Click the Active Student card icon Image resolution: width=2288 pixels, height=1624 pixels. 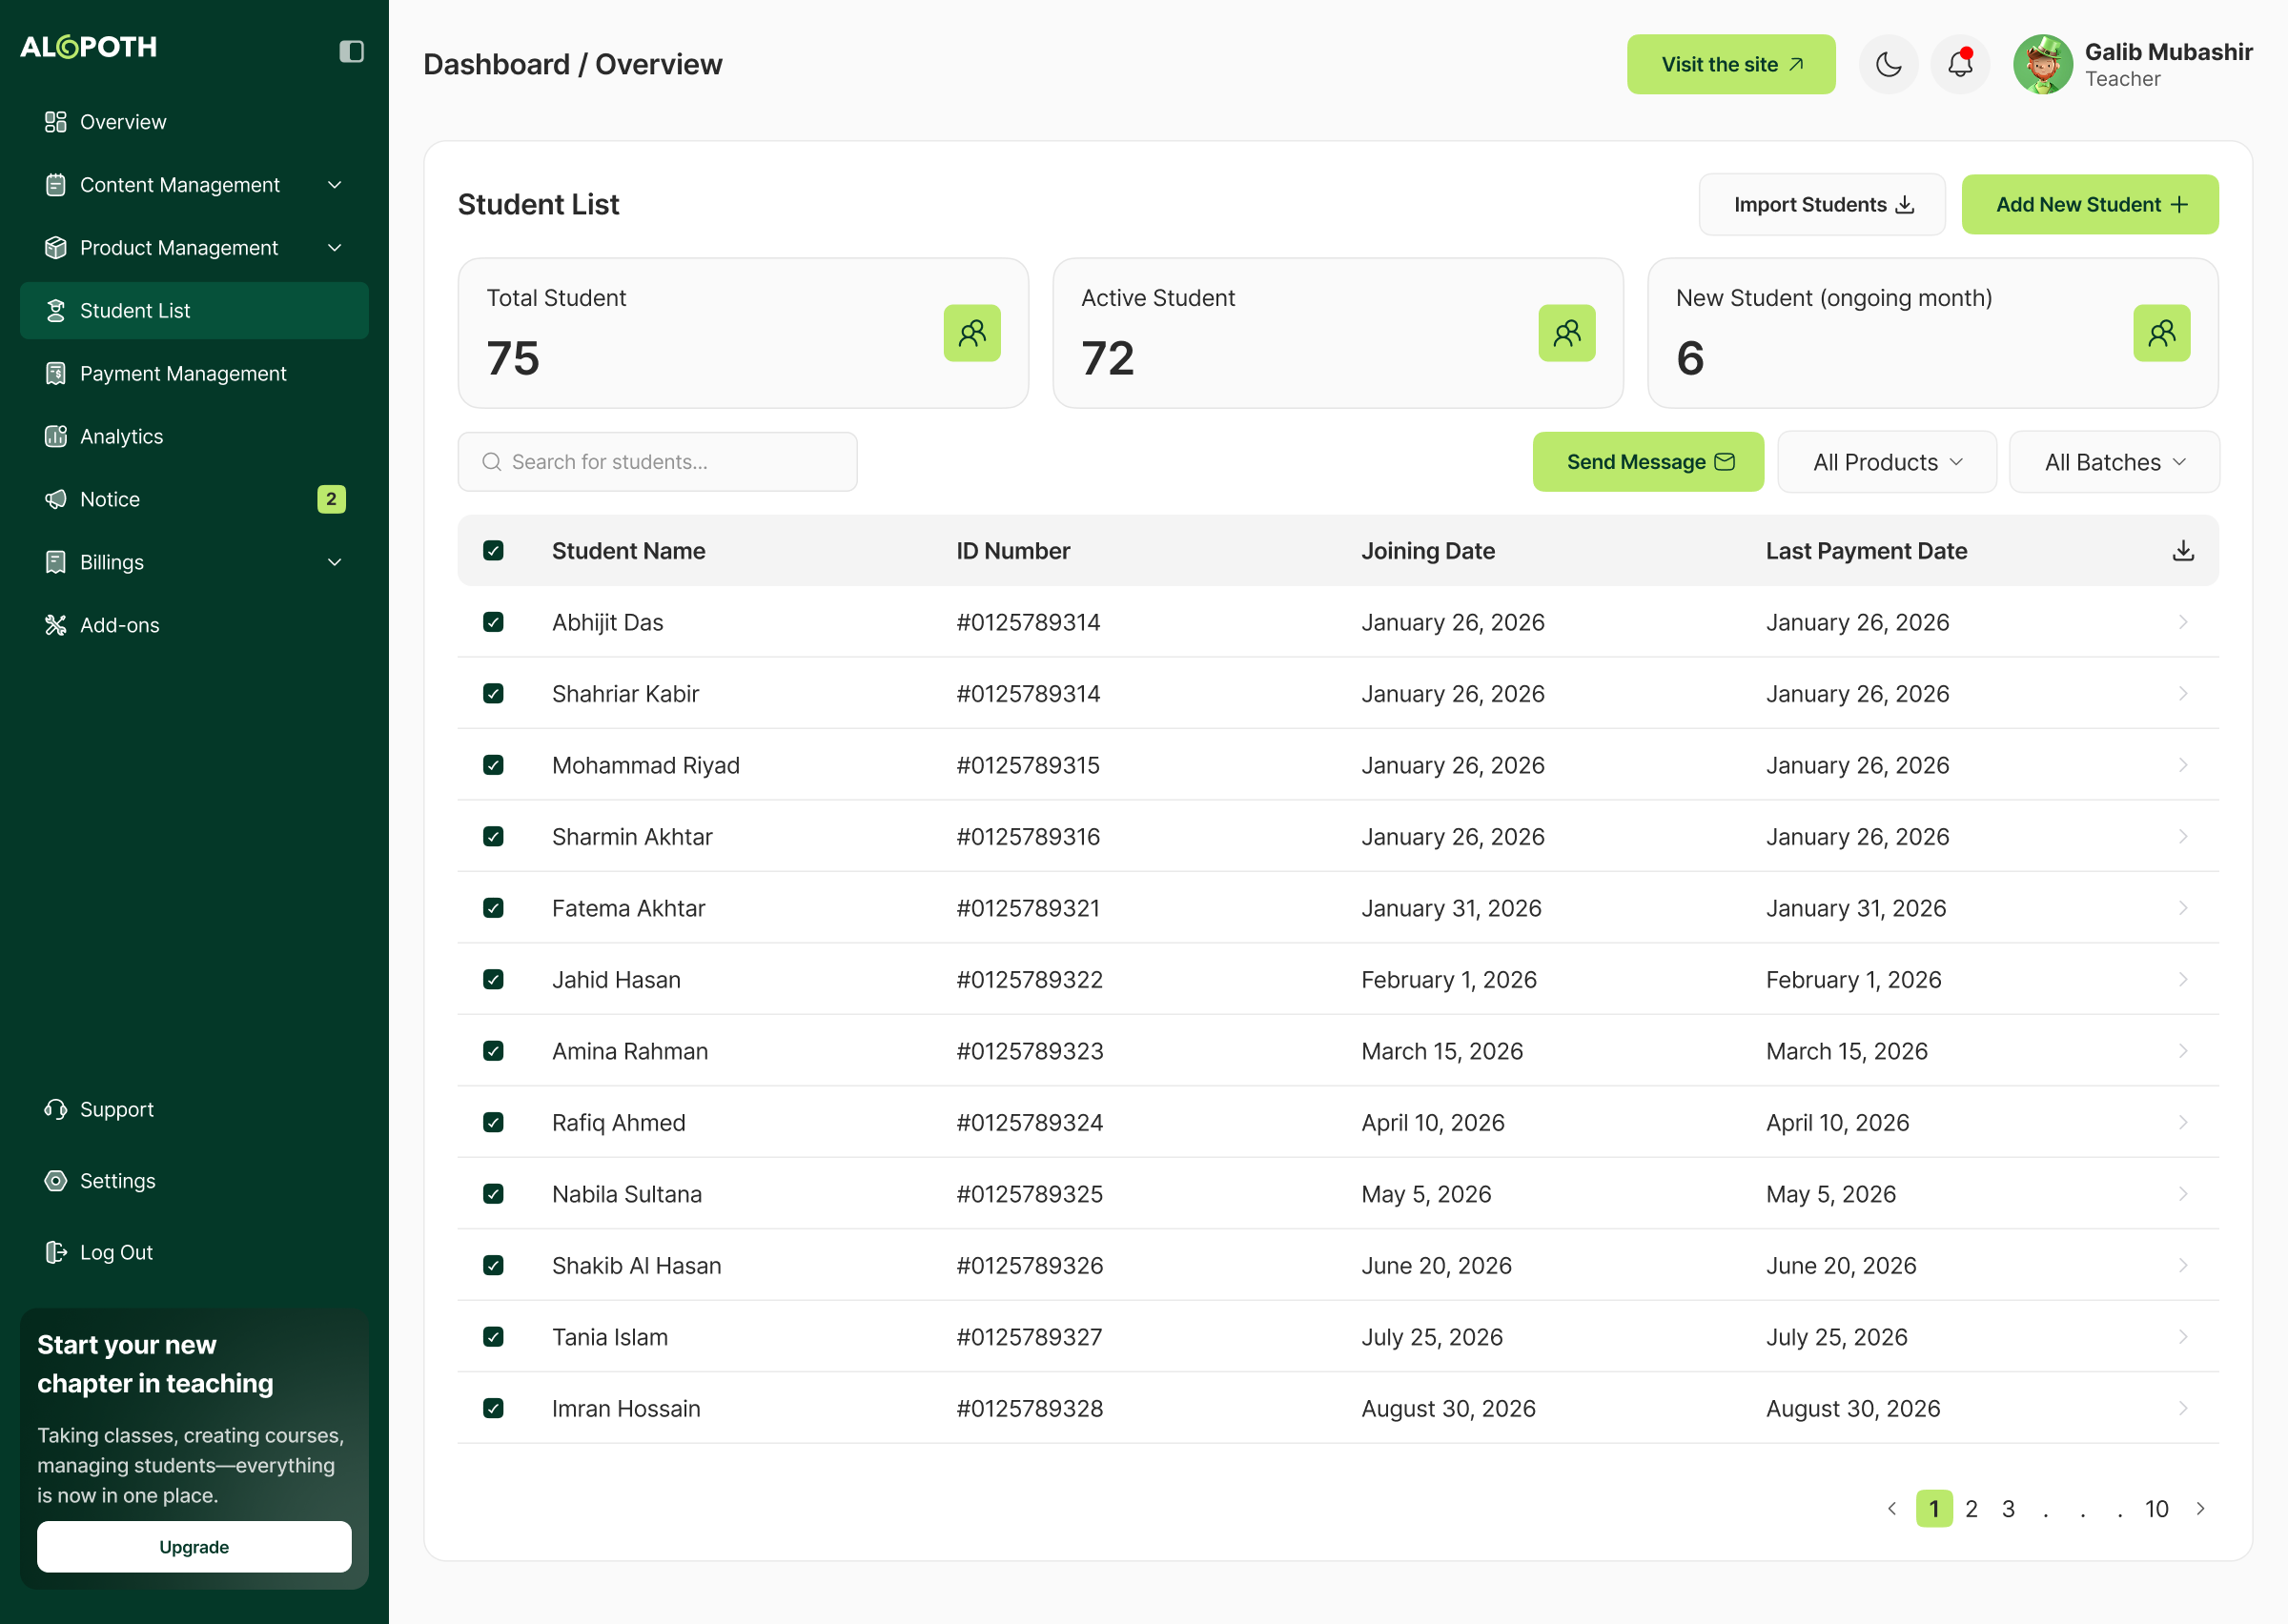click(x=1567, y=333)
